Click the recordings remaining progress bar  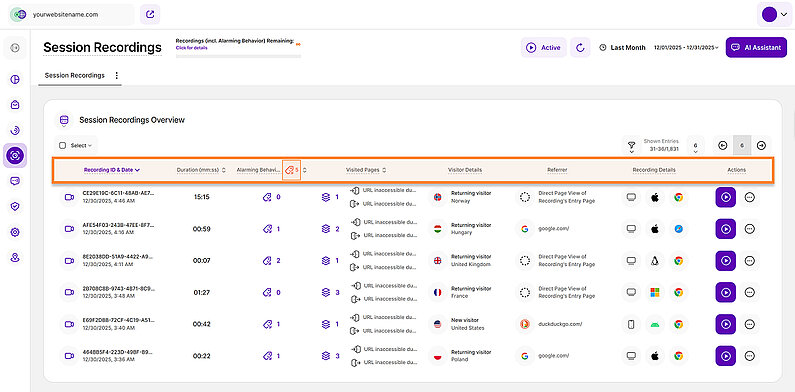click(238, 55)
